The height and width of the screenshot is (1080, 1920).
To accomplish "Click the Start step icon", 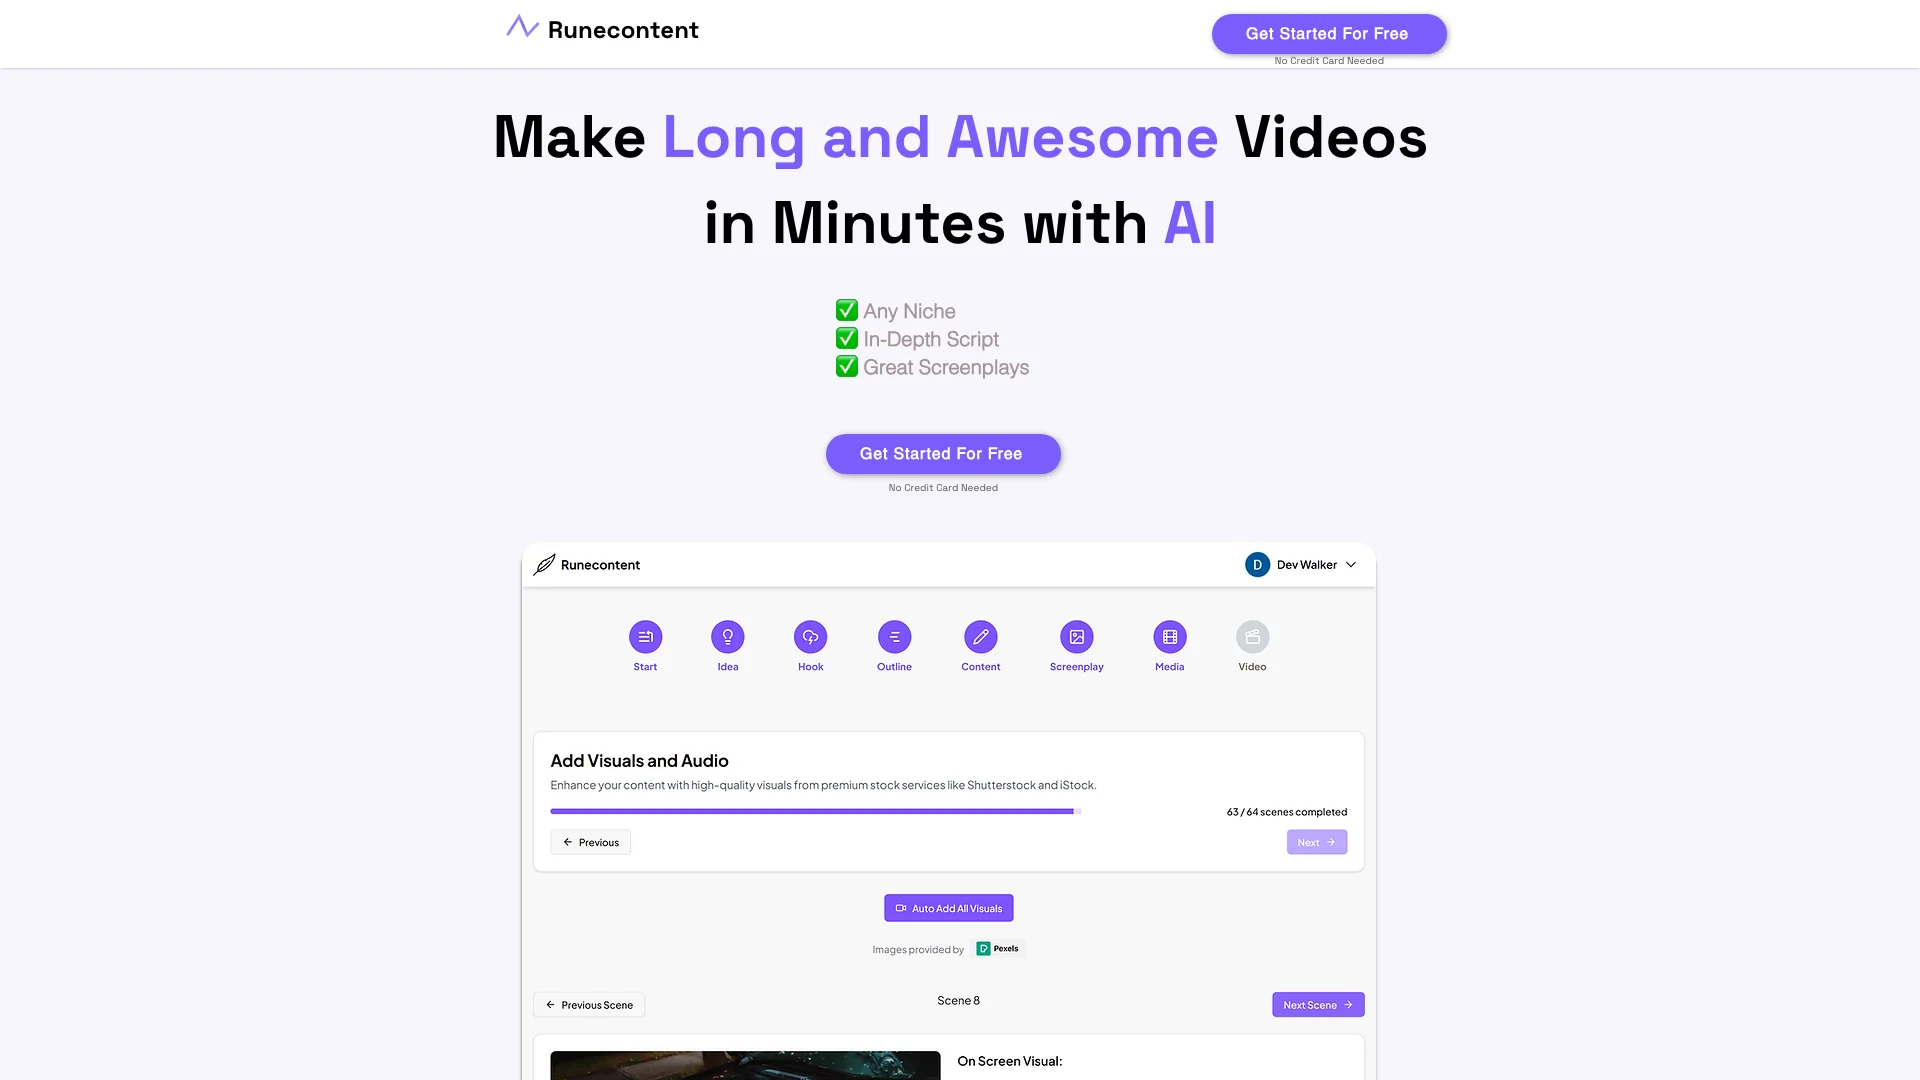I will tap(645, 637).
